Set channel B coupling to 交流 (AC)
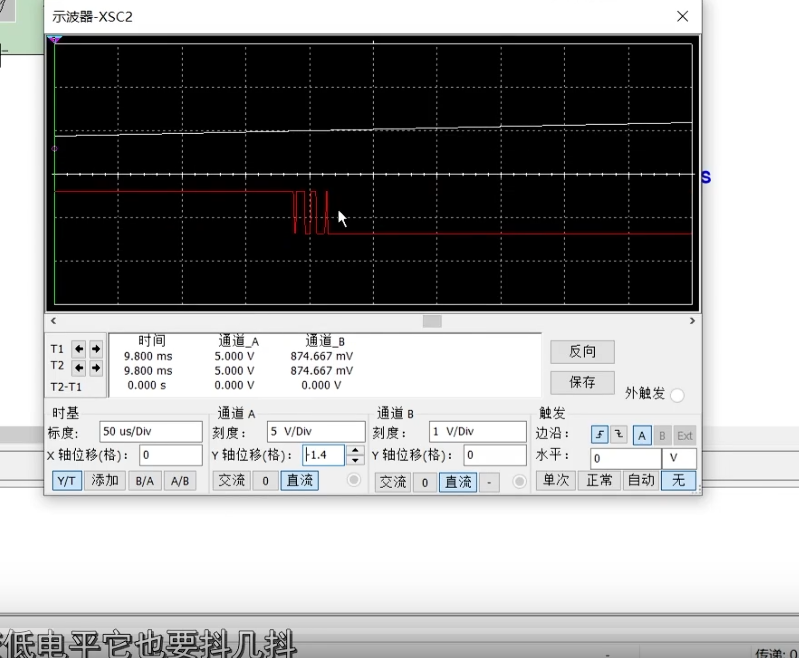This screenshot has width=799, height=658. 393,482
